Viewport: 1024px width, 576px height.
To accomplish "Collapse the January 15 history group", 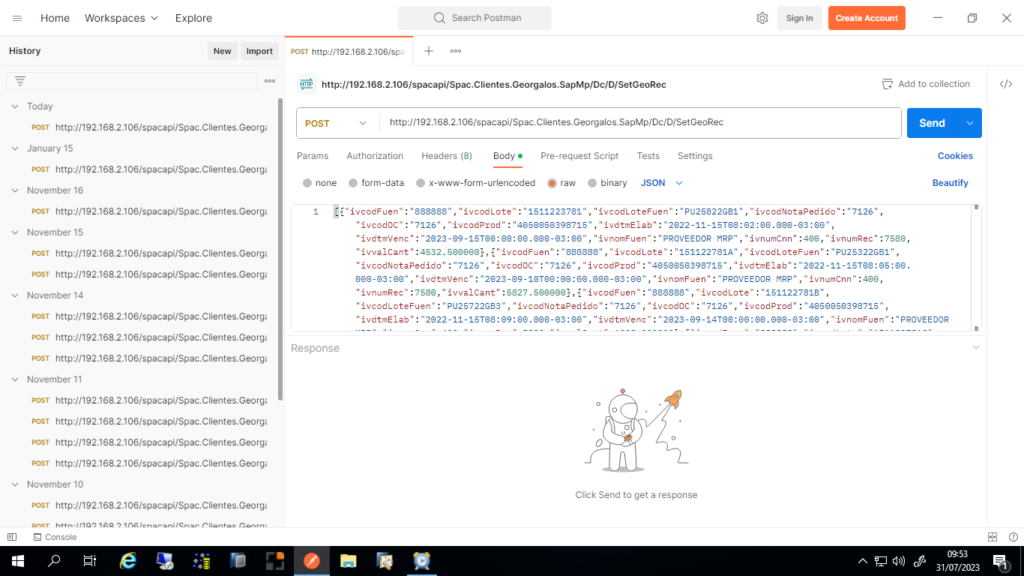I will click(15, 149).
